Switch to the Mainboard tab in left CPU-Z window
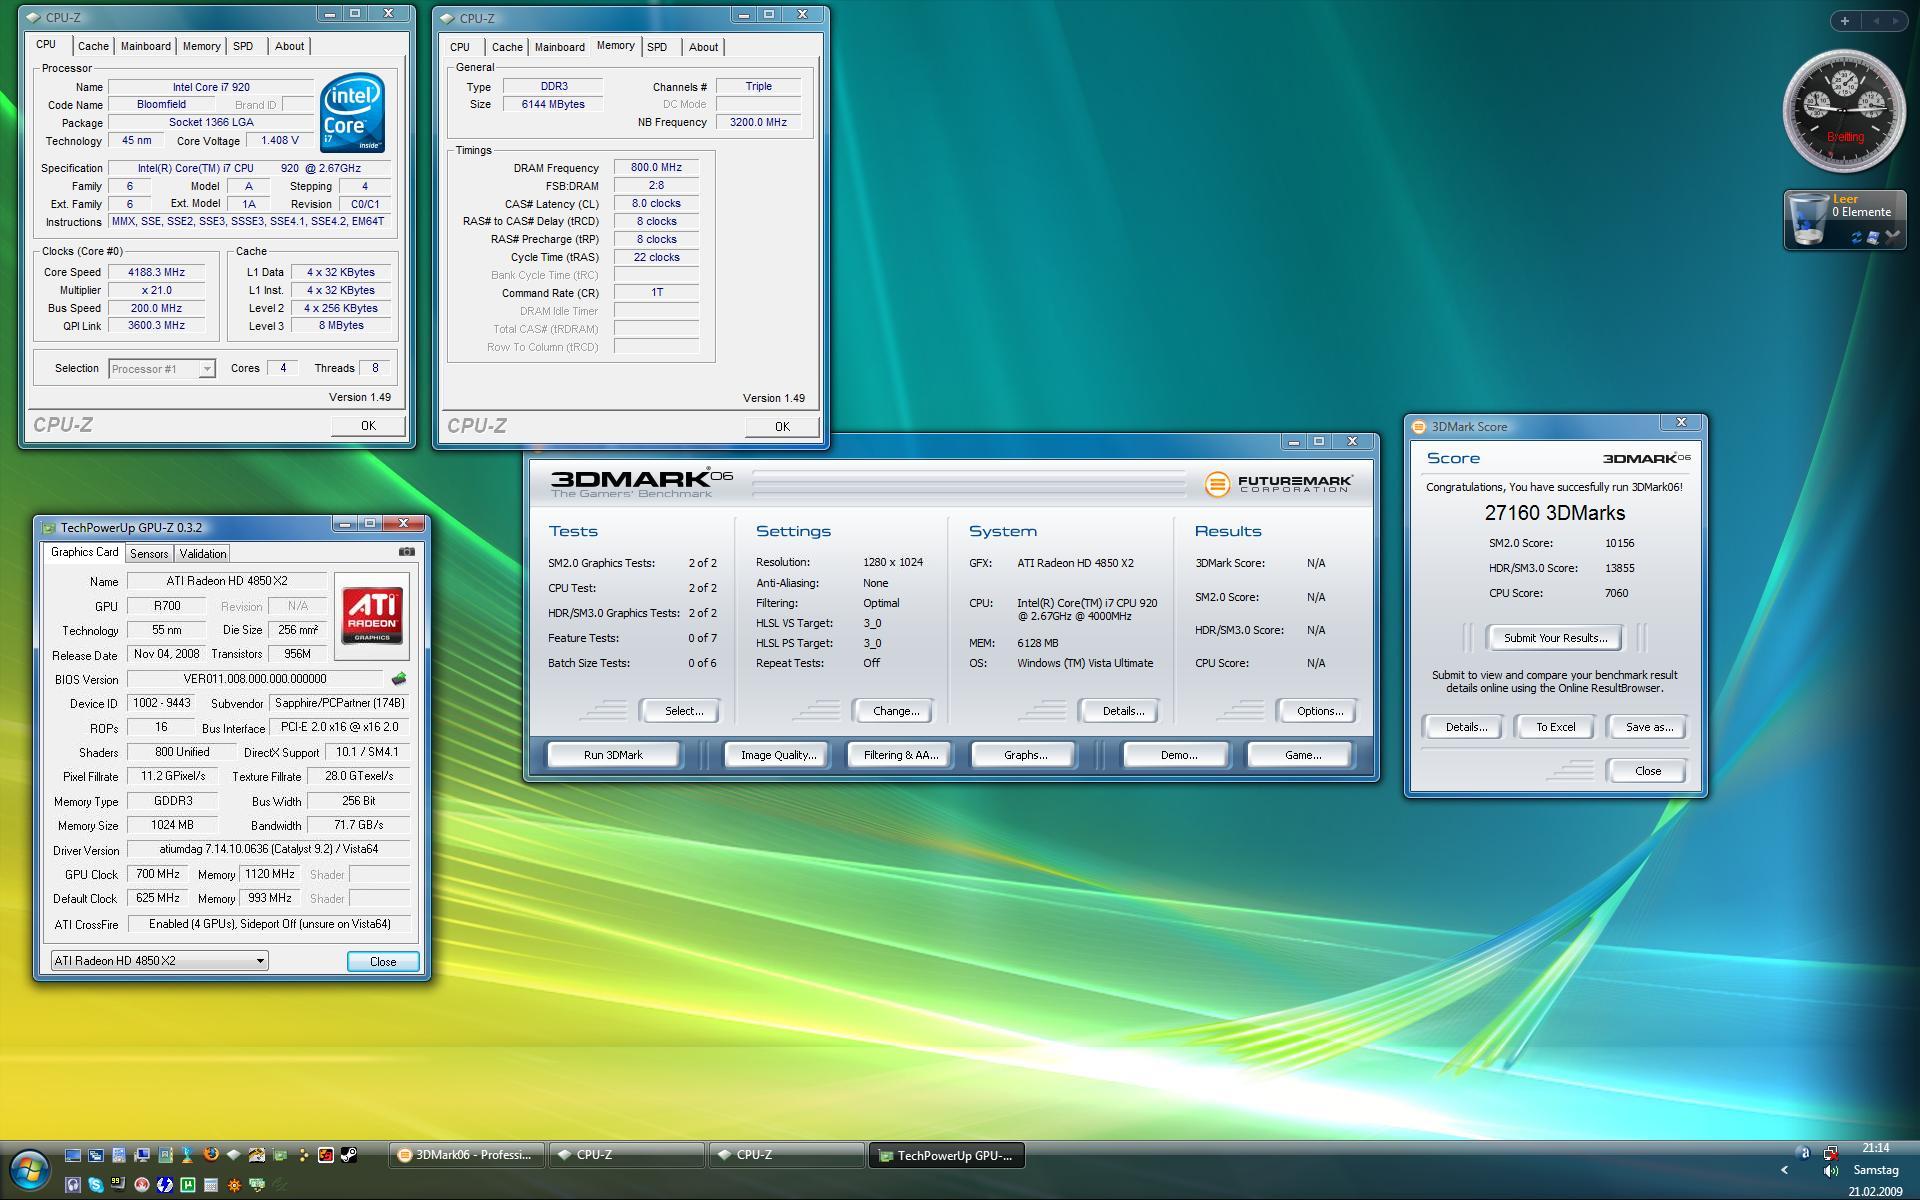Screen dimensions: 1920x1200 click(145, 46)
